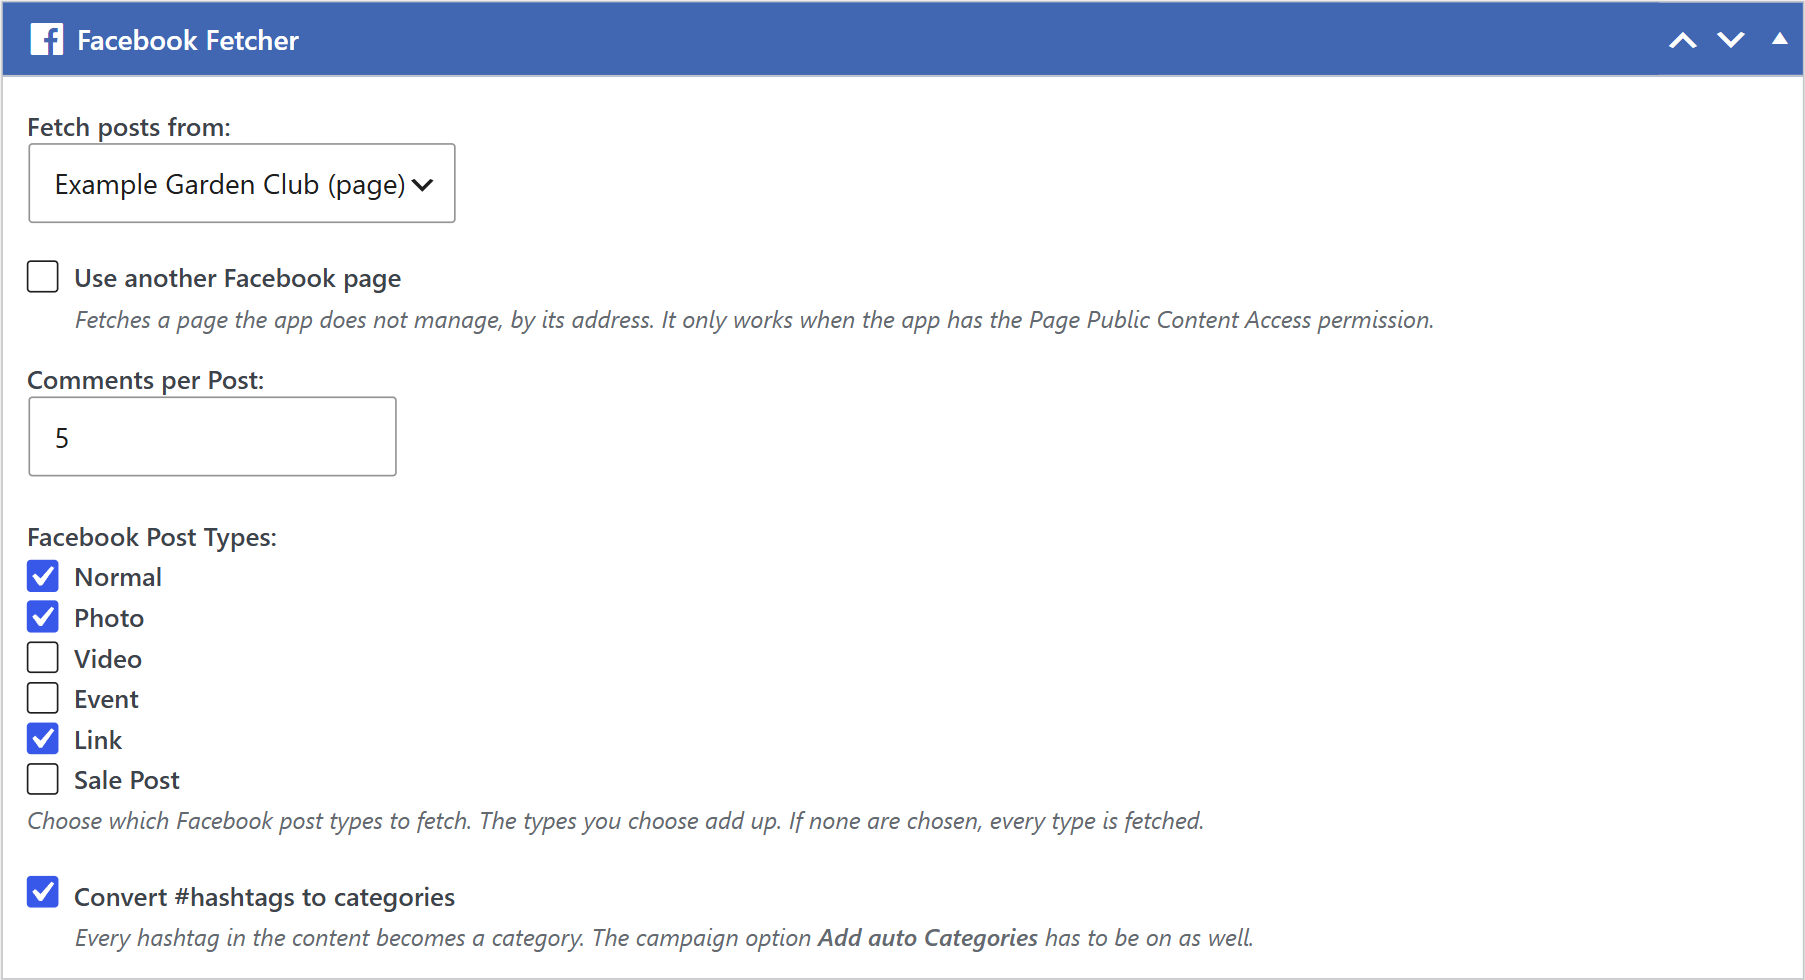Click the Comments per Post label
This screenshot has height=980, width=1805.
point(146,380)
